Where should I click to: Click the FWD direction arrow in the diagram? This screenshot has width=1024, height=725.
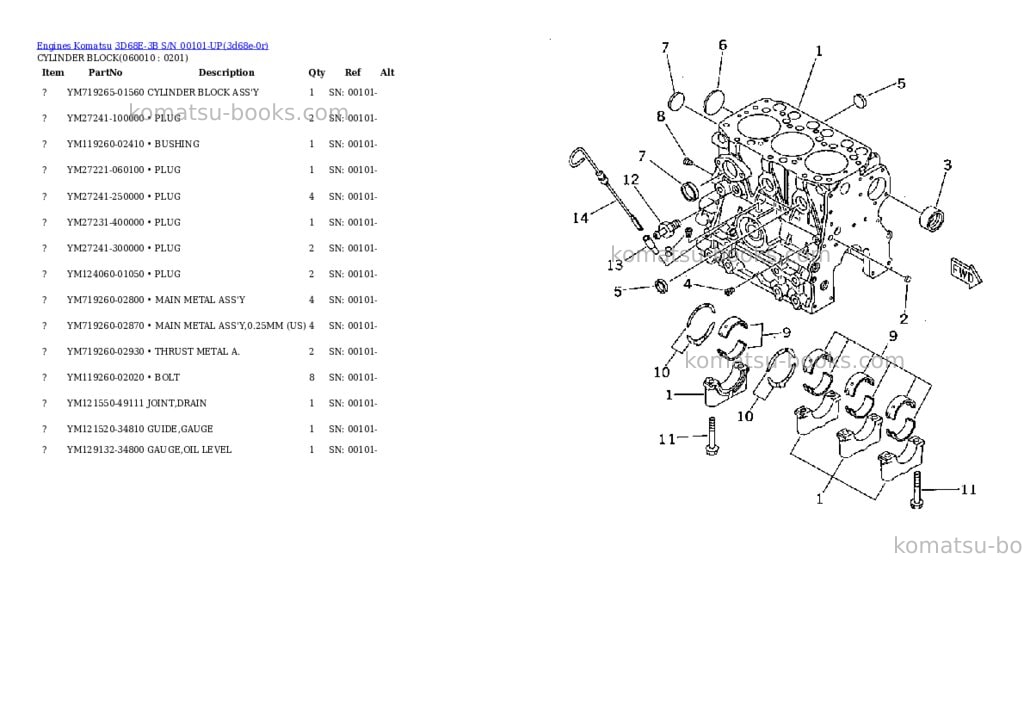click(966, 272)
